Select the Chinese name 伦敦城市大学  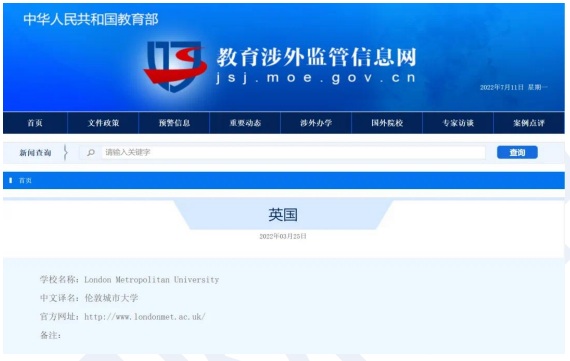click(x=111, y=298)
